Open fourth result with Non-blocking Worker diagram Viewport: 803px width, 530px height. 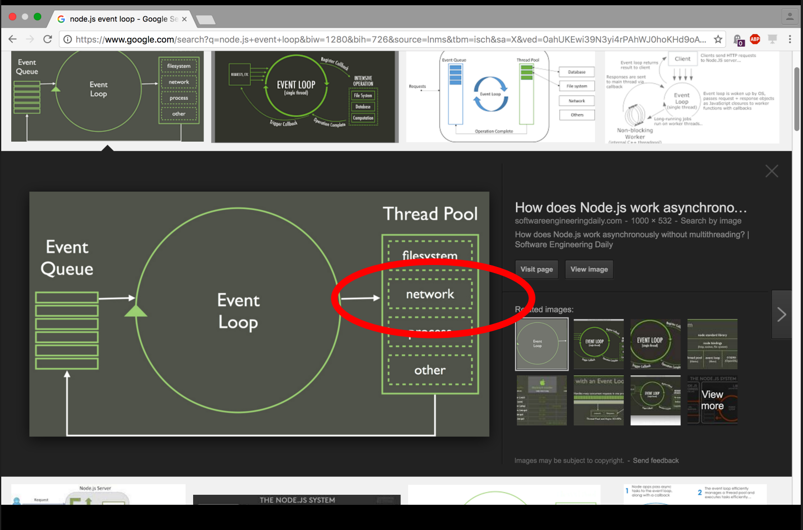click(x=692, y=96)
